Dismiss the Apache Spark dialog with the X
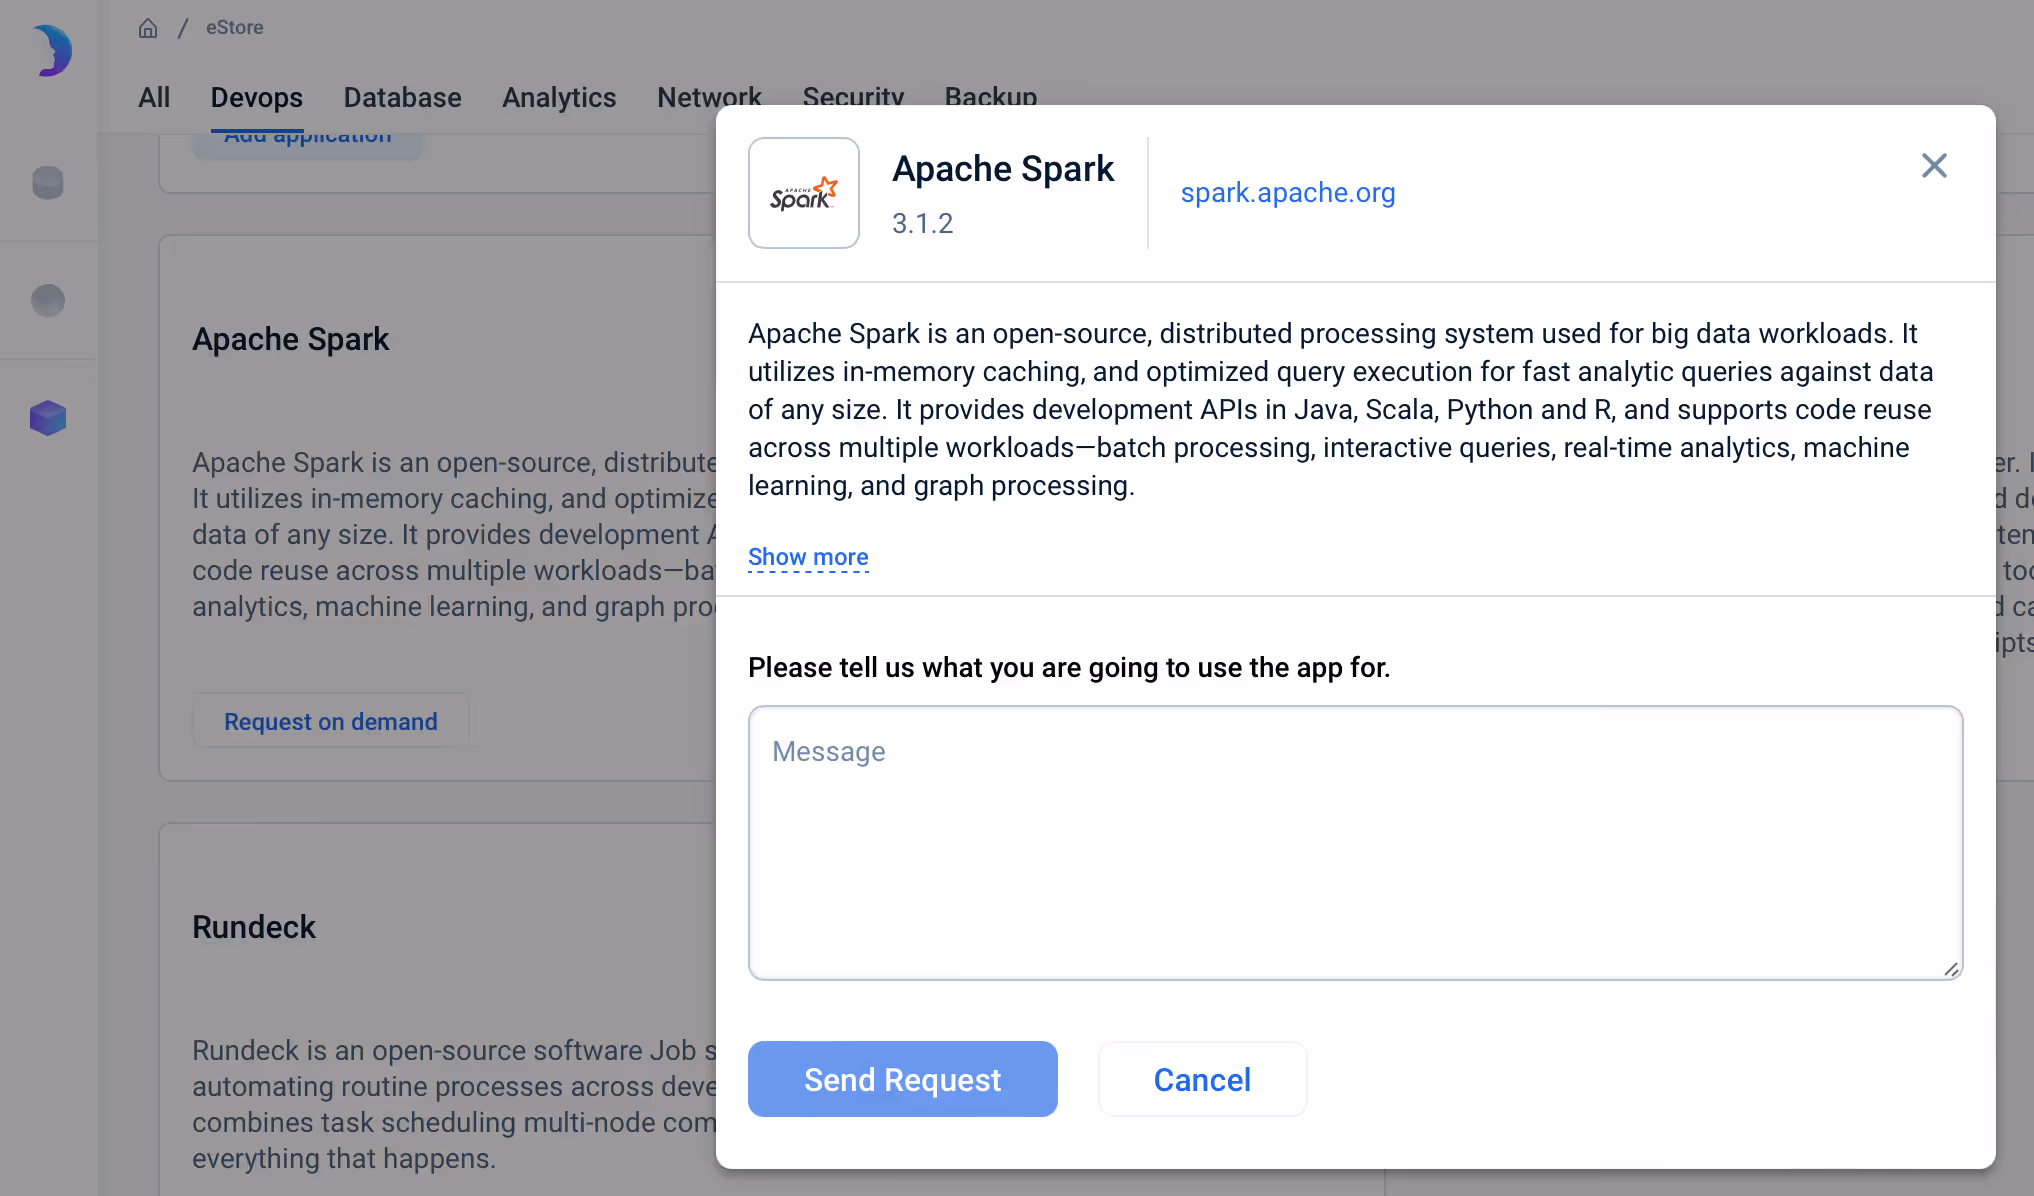This screenshot has height=1196, width=2034. tap(1934, 165)
